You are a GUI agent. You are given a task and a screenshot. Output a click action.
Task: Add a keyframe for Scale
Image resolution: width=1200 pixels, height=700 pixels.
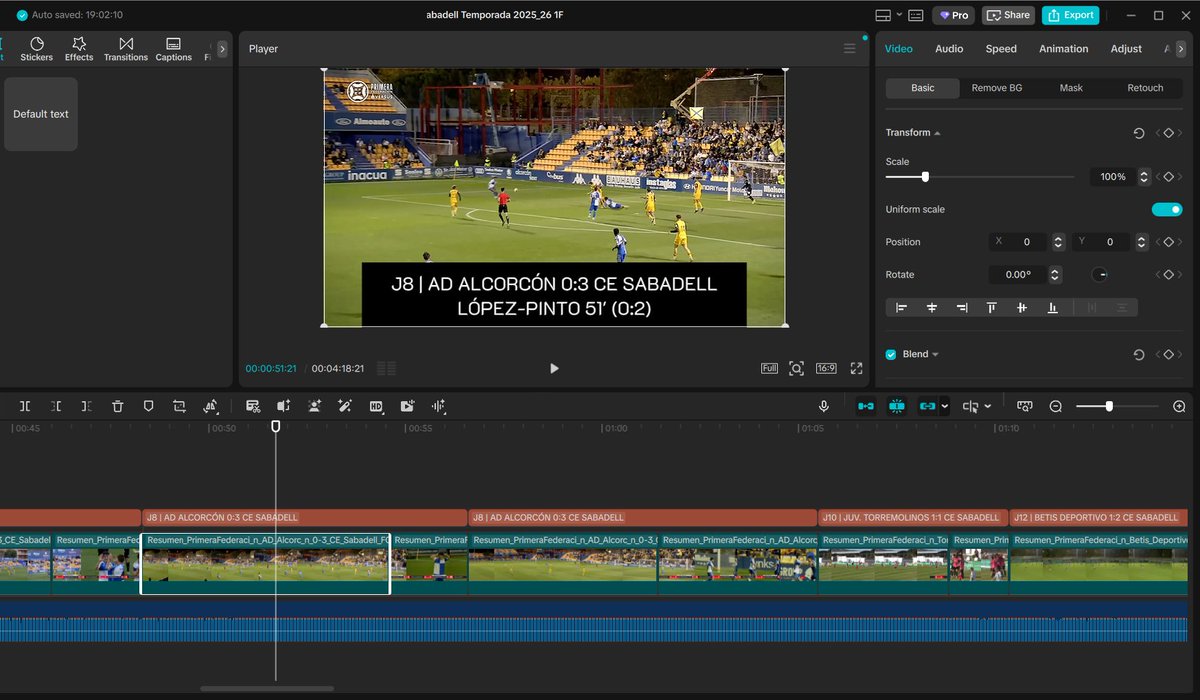point(1168,177)
